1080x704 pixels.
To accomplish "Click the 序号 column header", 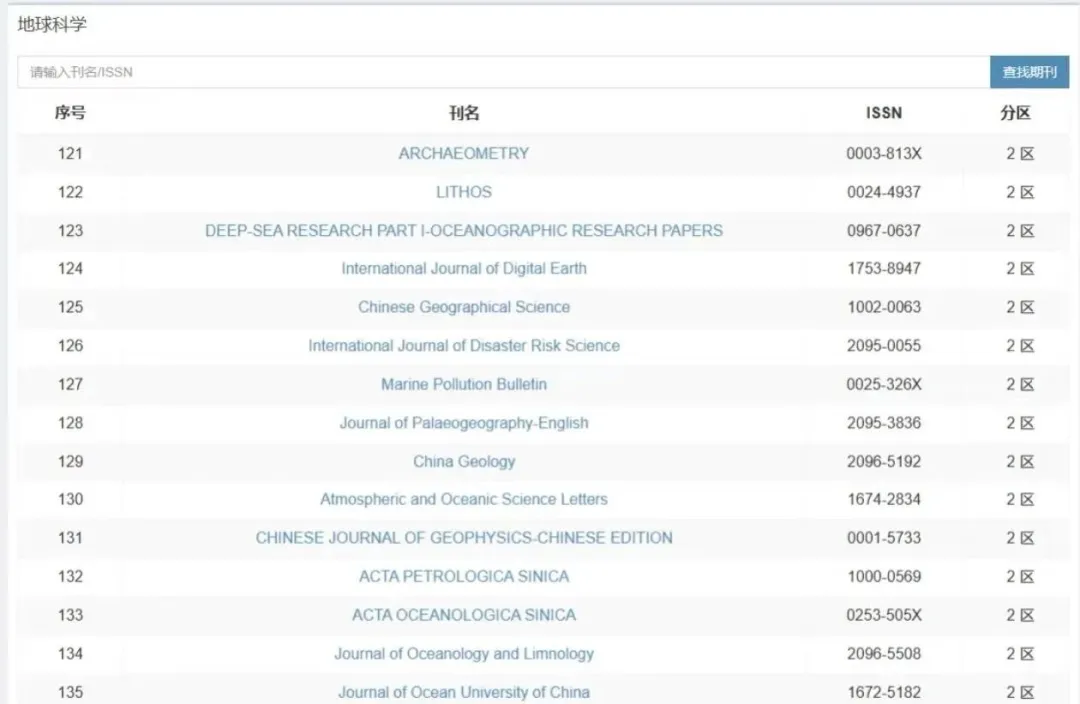I will click(x=70, y=113).
